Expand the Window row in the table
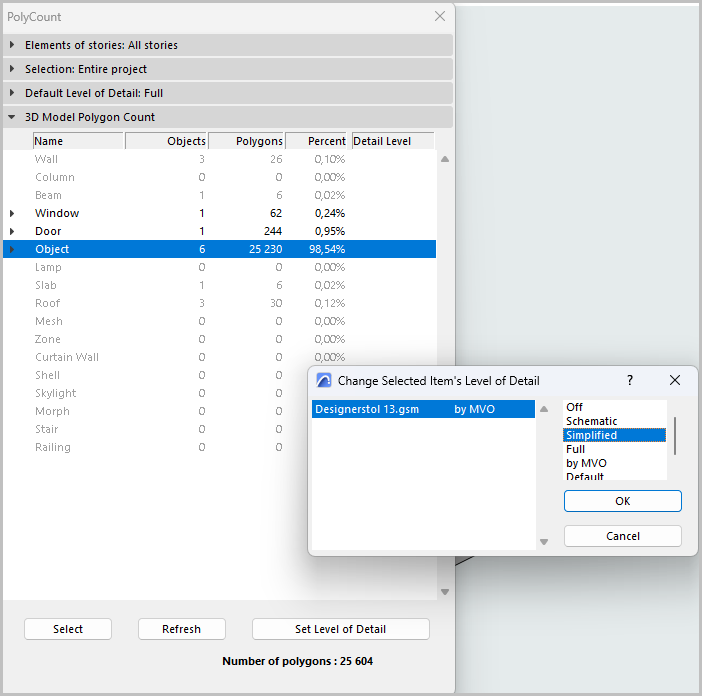This screenshot has width=702, height=696. [x=12, y=213]
